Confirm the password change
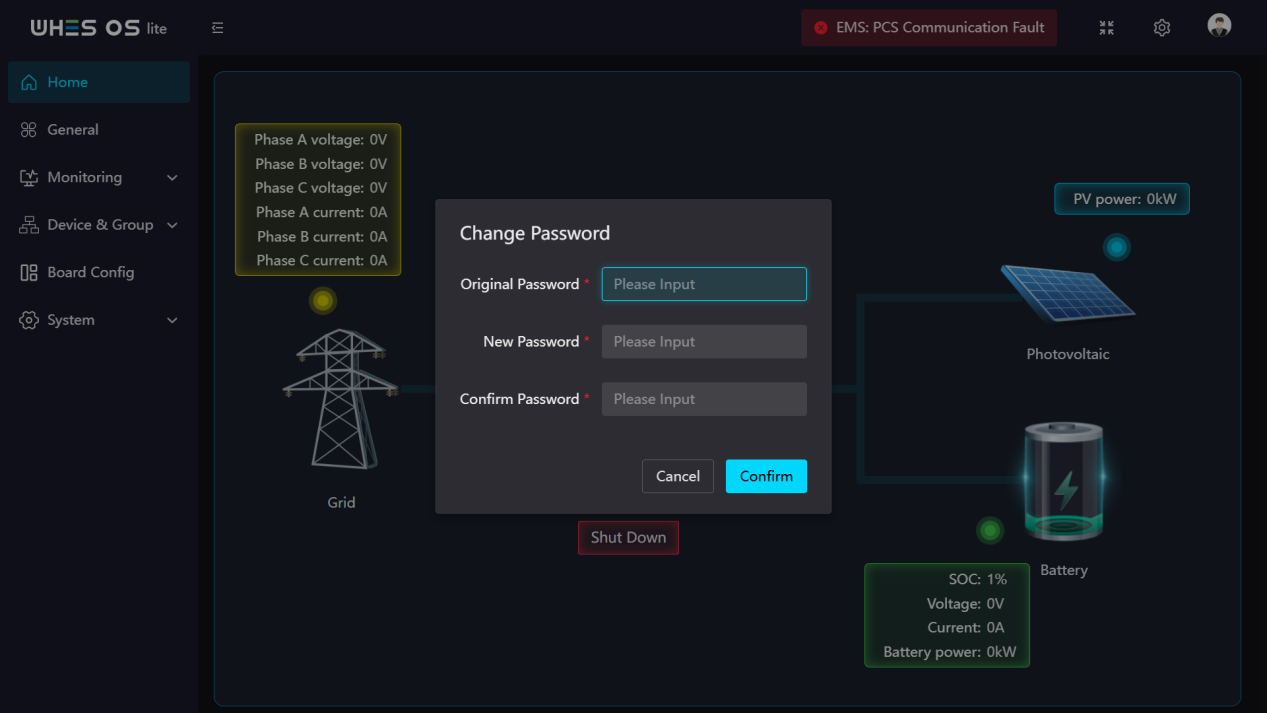This screenshot has width=1267, height=713. [x=766, y=476]
